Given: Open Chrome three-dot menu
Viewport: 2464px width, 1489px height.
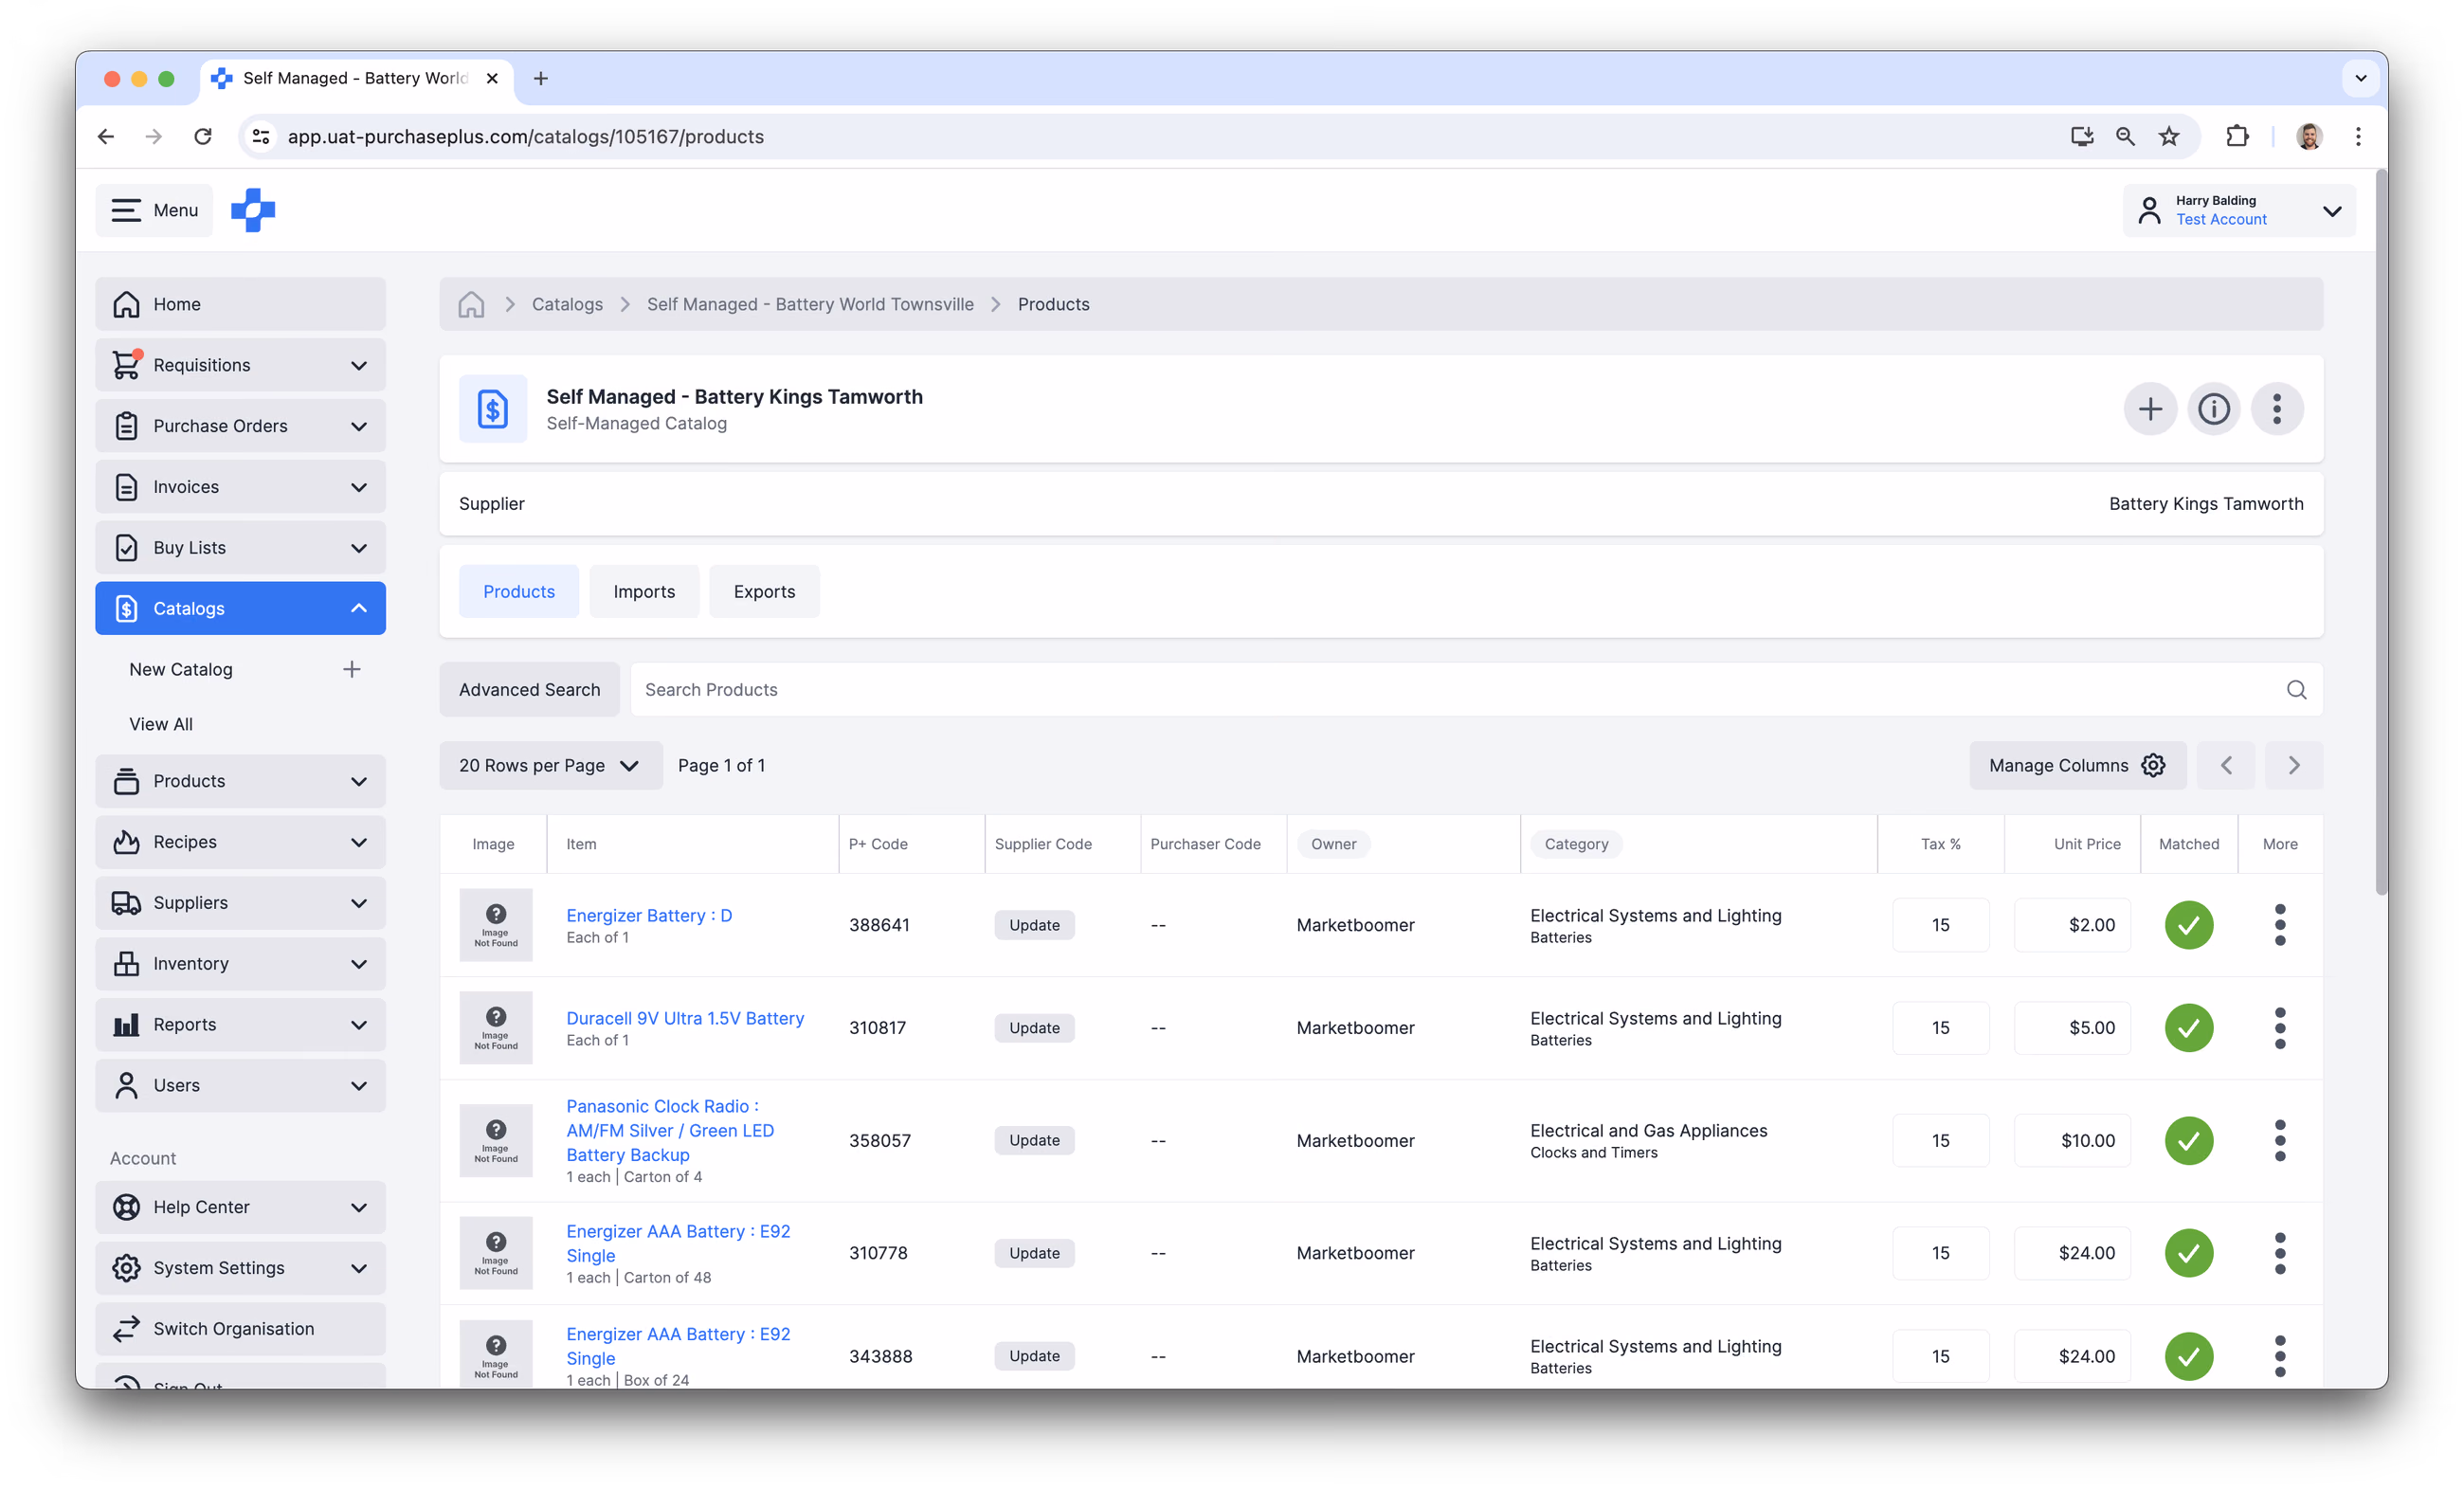Looking at the screenshot, I should click(x=2358, y=136).
